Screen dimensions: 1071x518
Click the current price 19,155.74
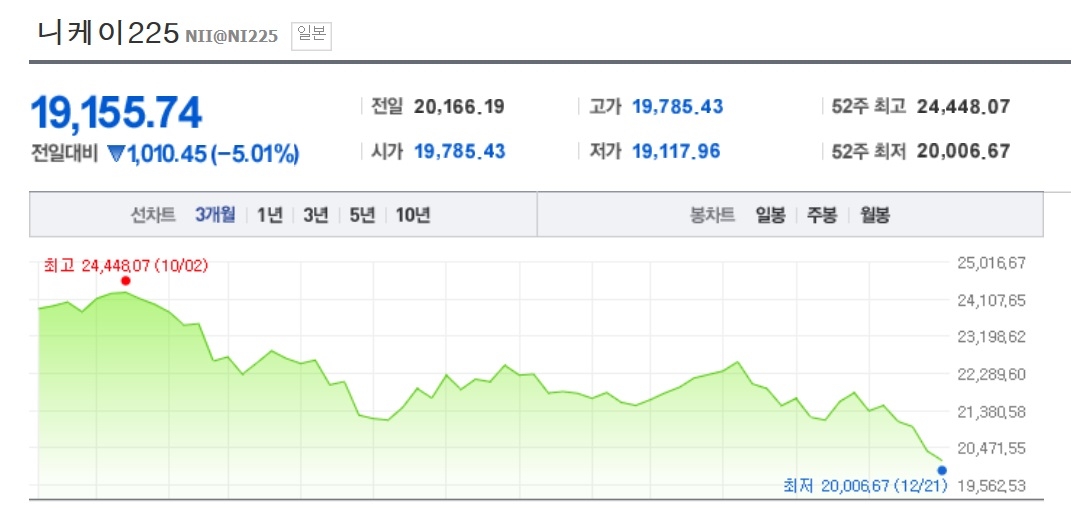coord(117,113)
